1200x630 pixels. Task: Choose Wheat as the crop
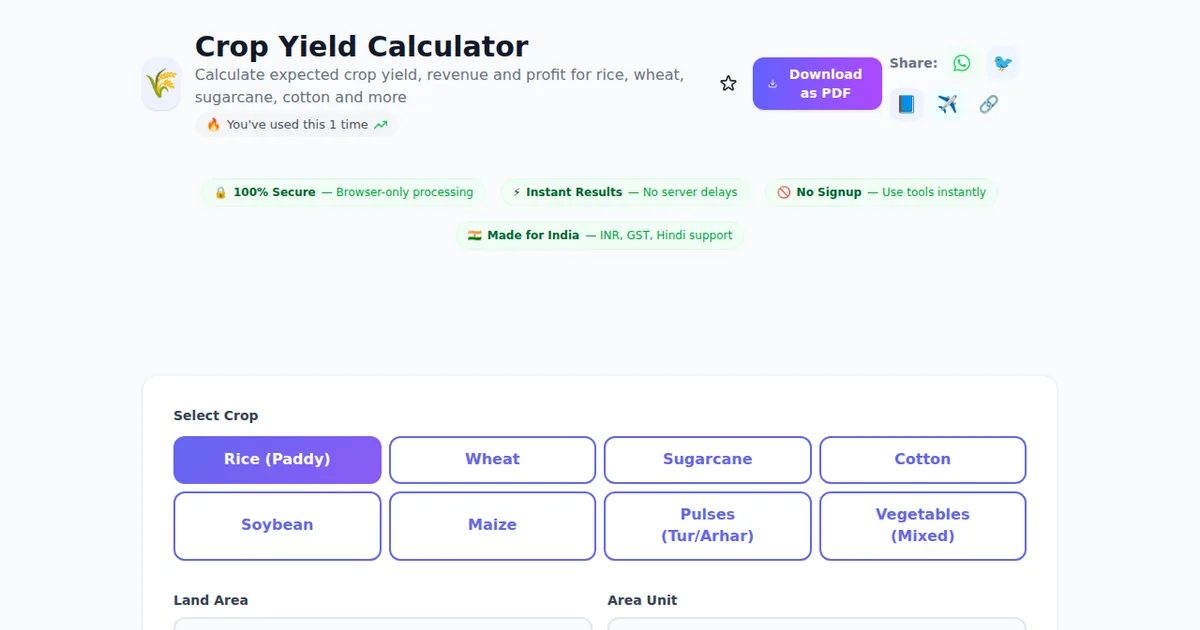(x=492, y=460)
